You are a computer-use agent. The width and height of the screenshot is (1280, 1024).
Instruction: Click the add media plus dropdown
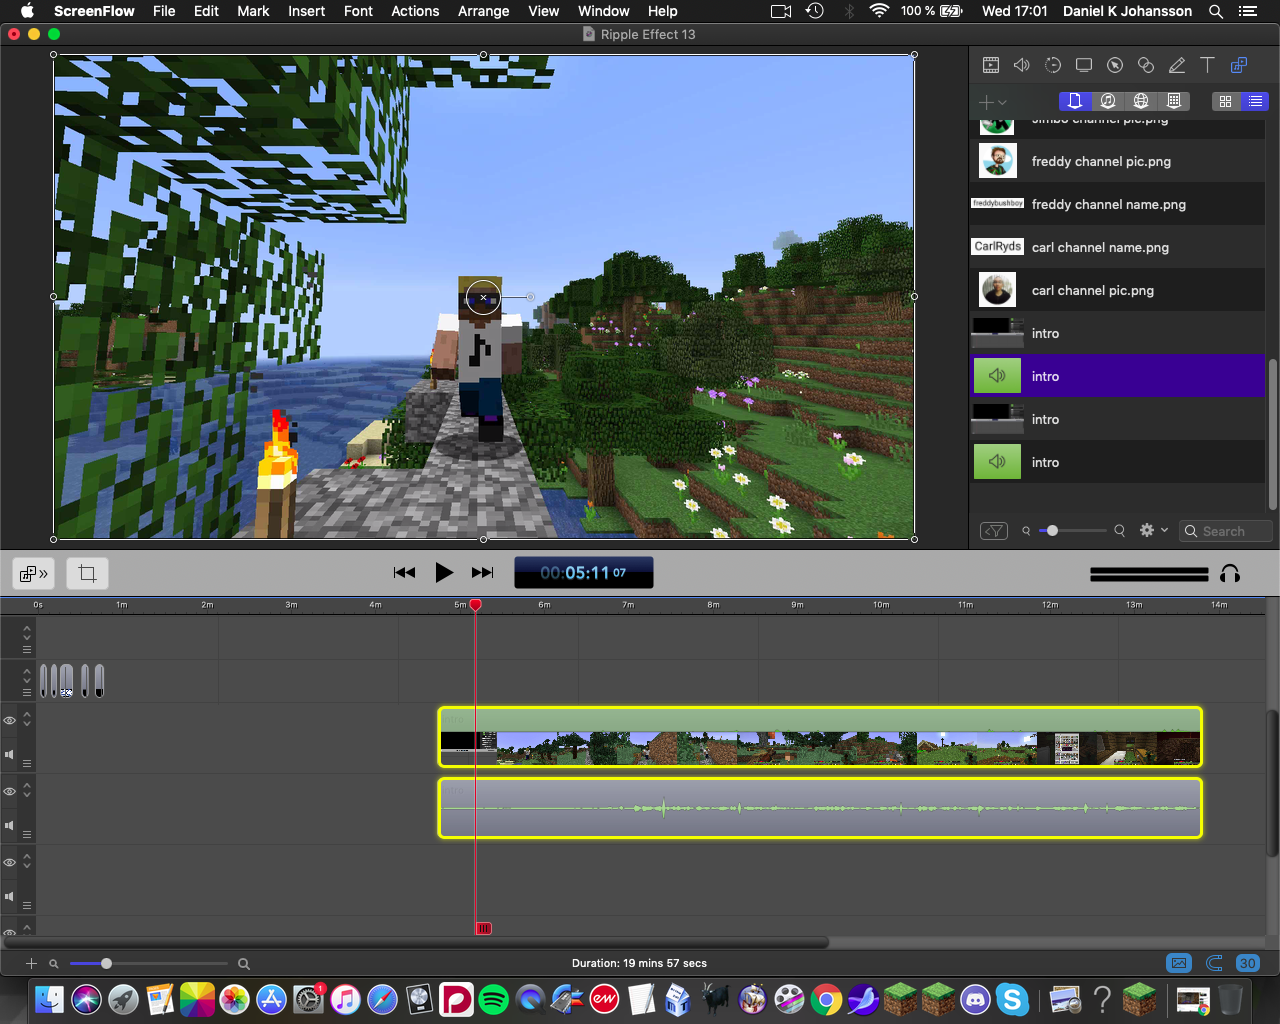pyautogui.click(x=993, y=102)
